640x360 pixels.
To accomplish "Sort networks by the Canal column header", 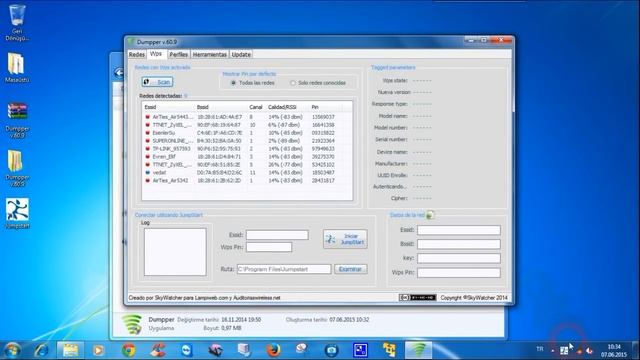I will tap(256, 107).
